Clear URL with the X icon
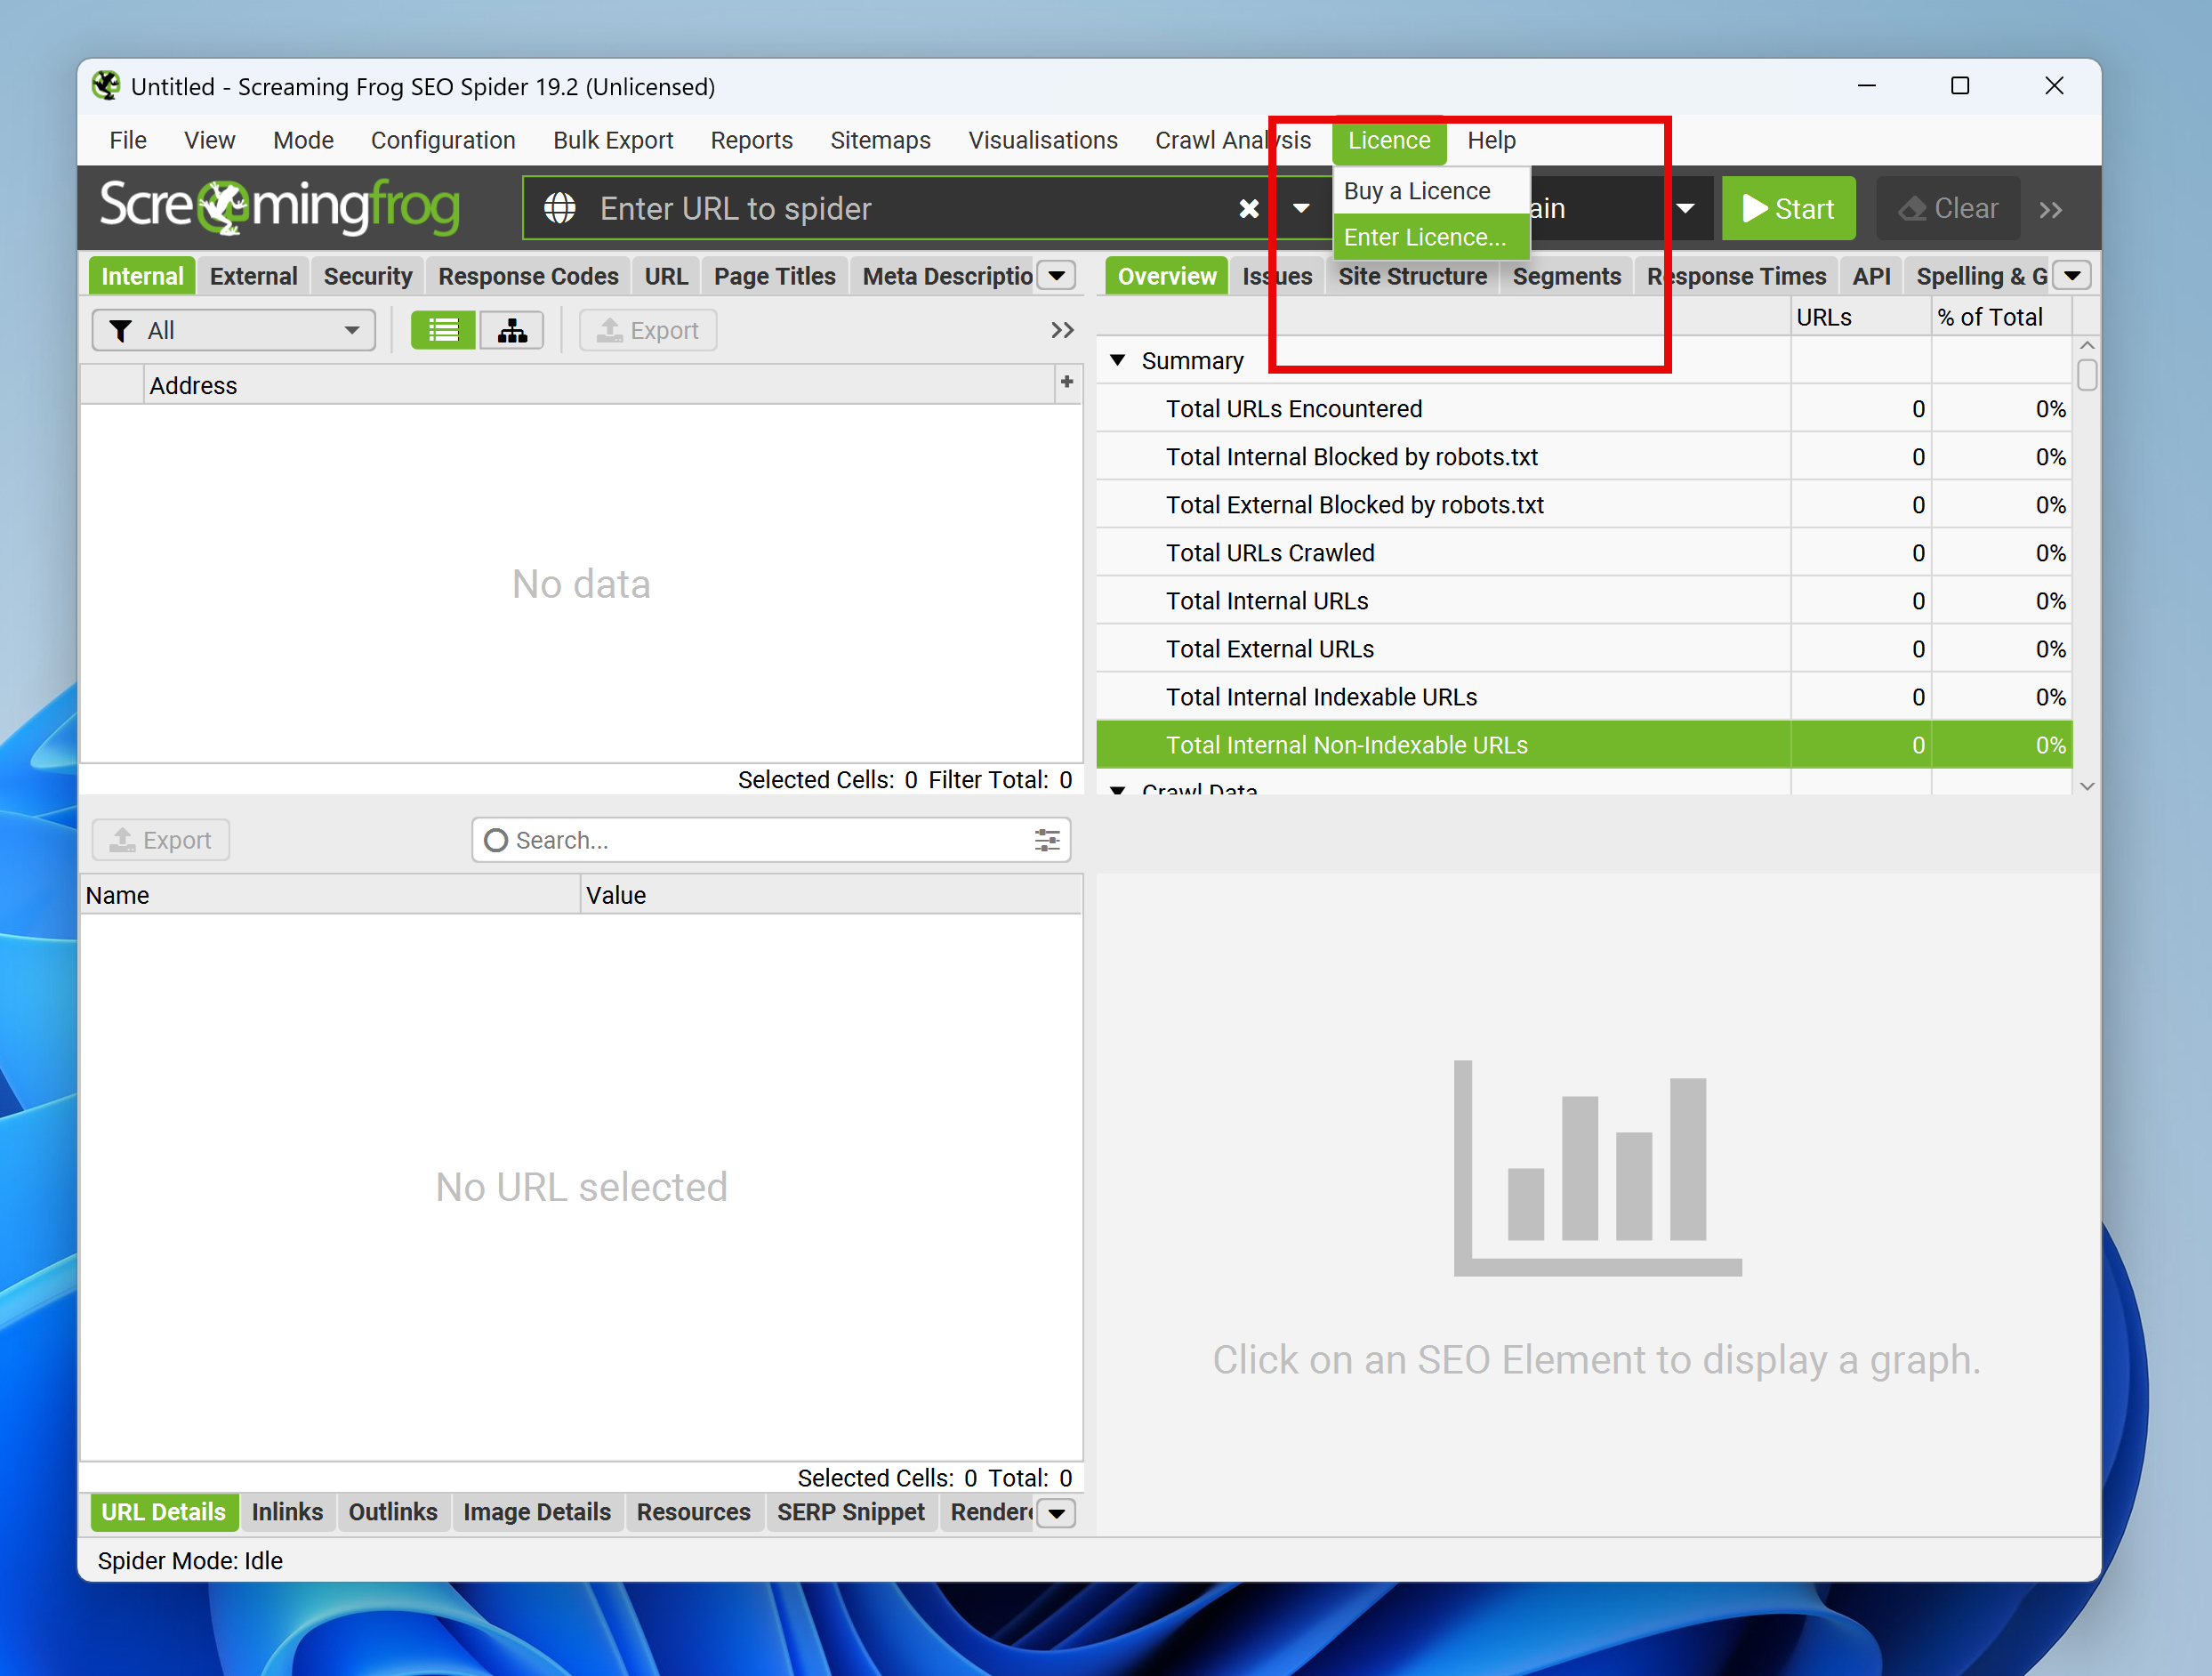 (x=1248, y=208)
